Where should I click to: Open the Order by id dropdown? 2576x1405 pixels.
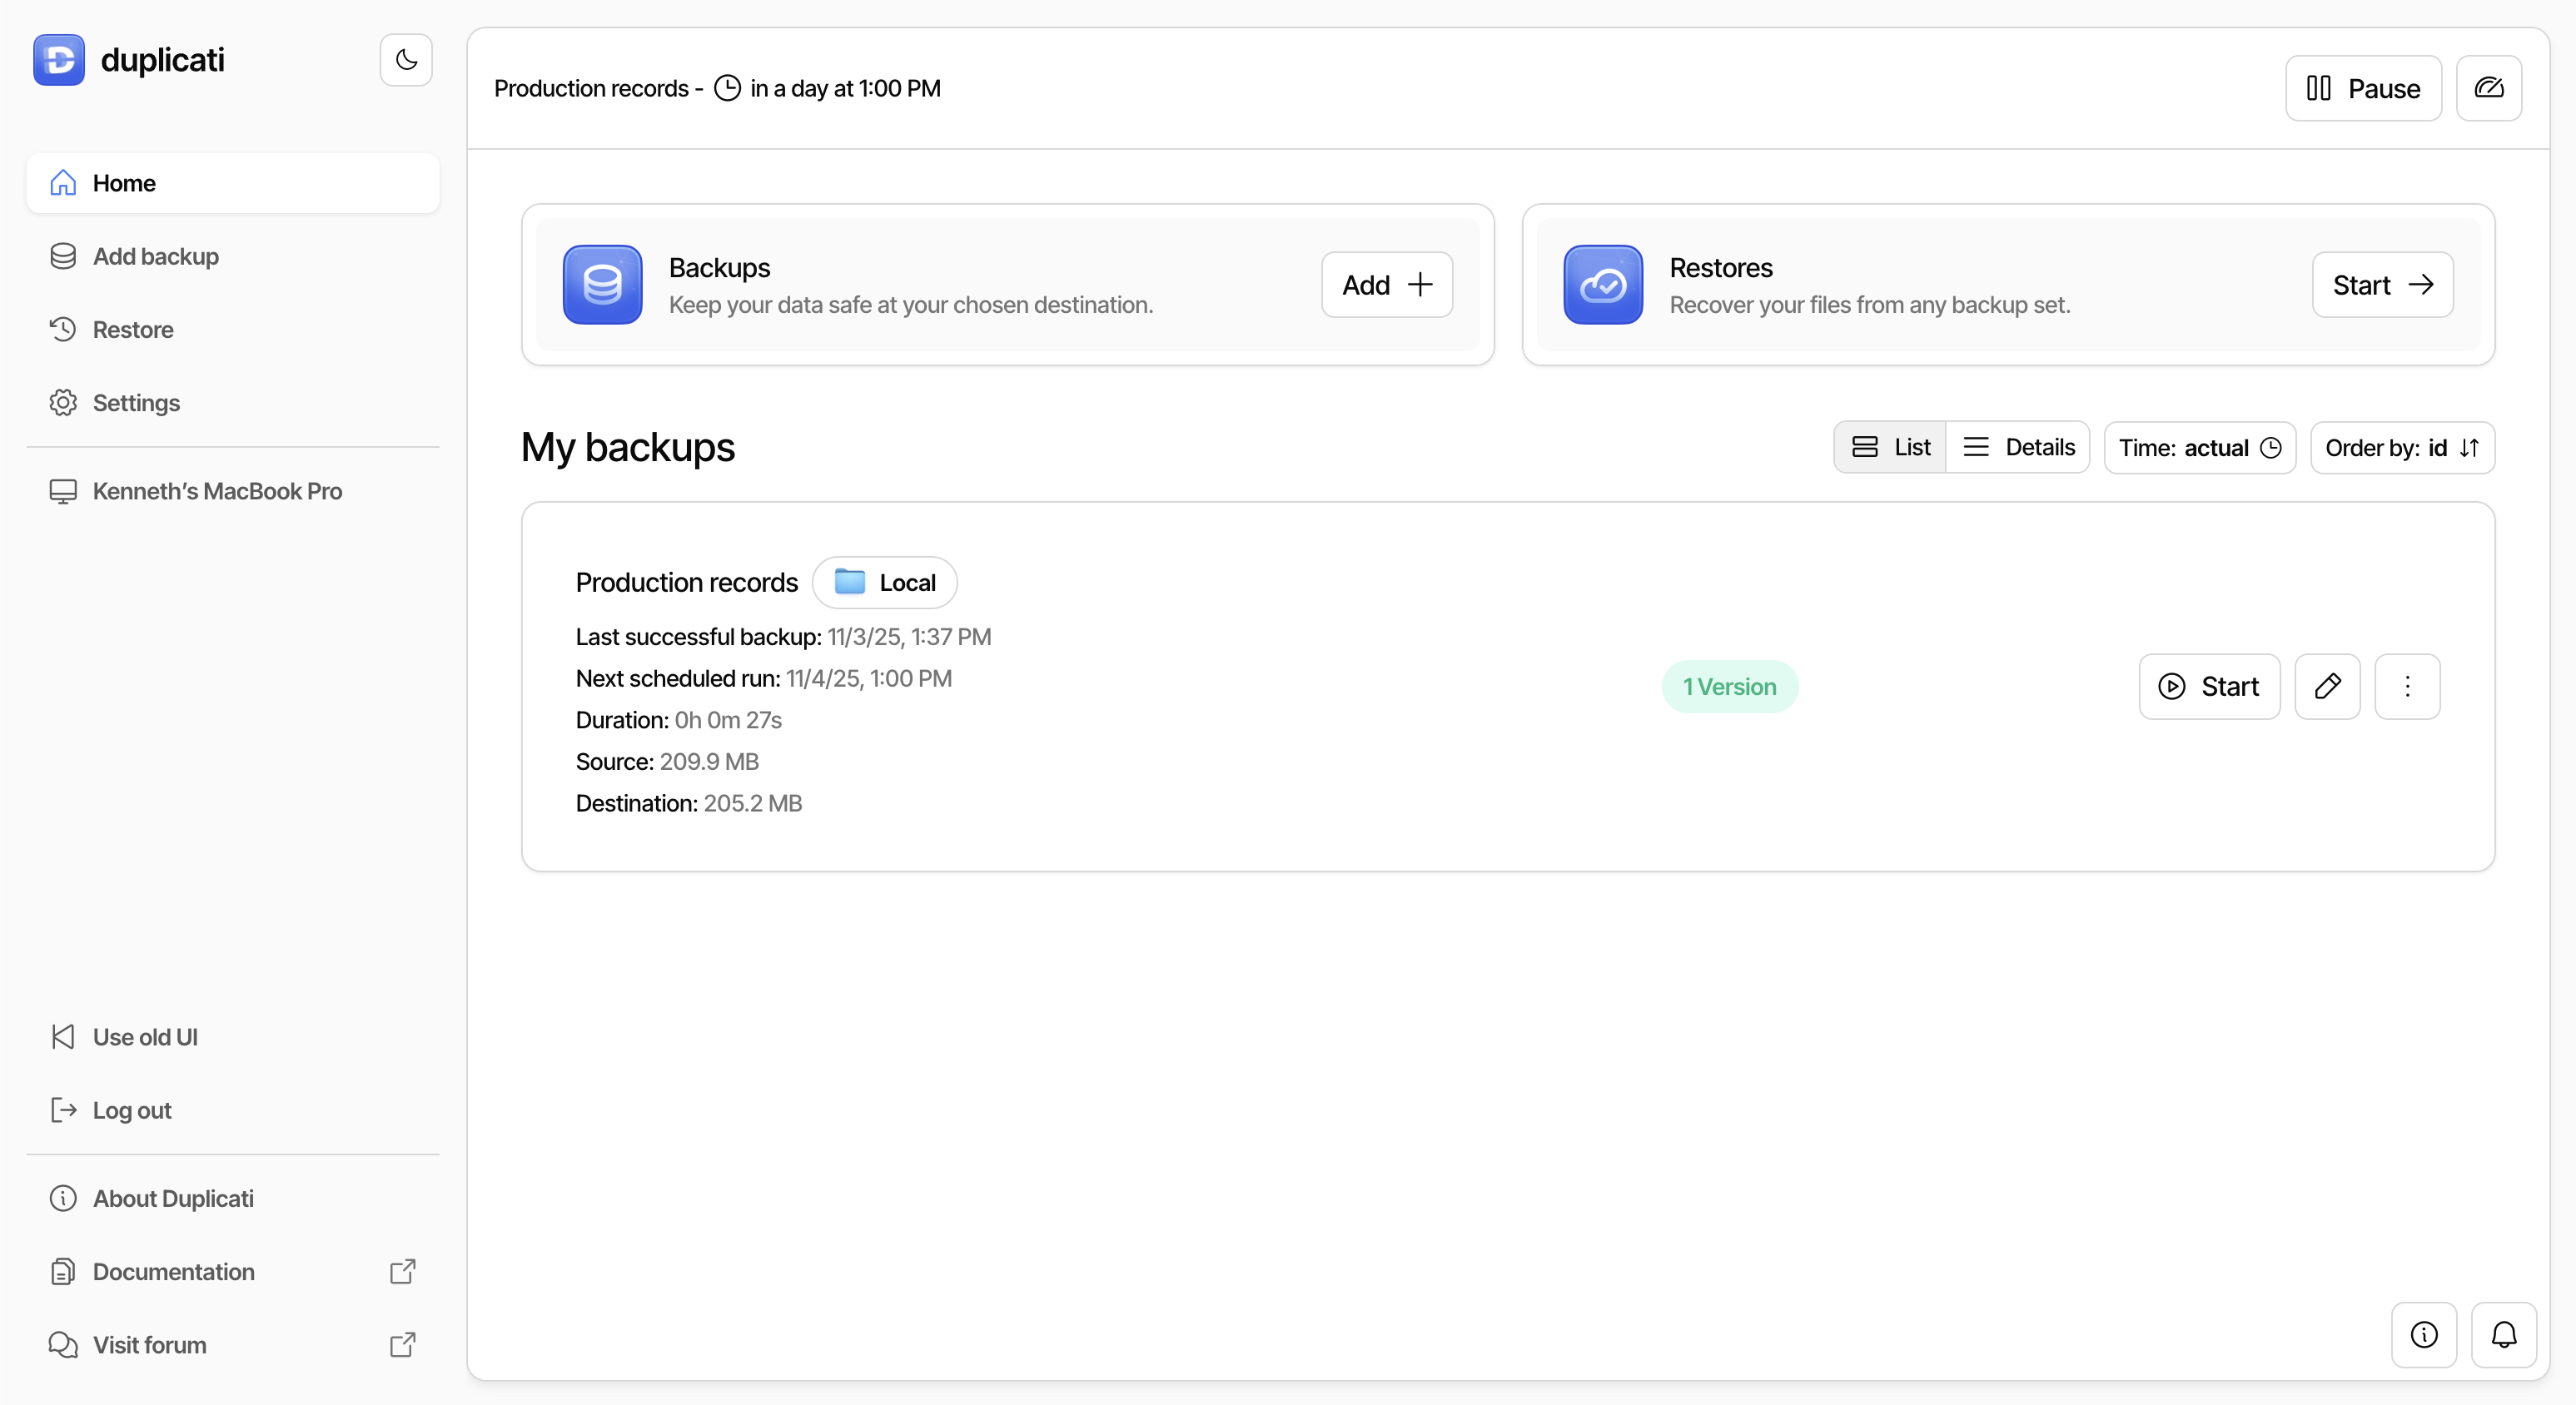tap(2401, 447)
